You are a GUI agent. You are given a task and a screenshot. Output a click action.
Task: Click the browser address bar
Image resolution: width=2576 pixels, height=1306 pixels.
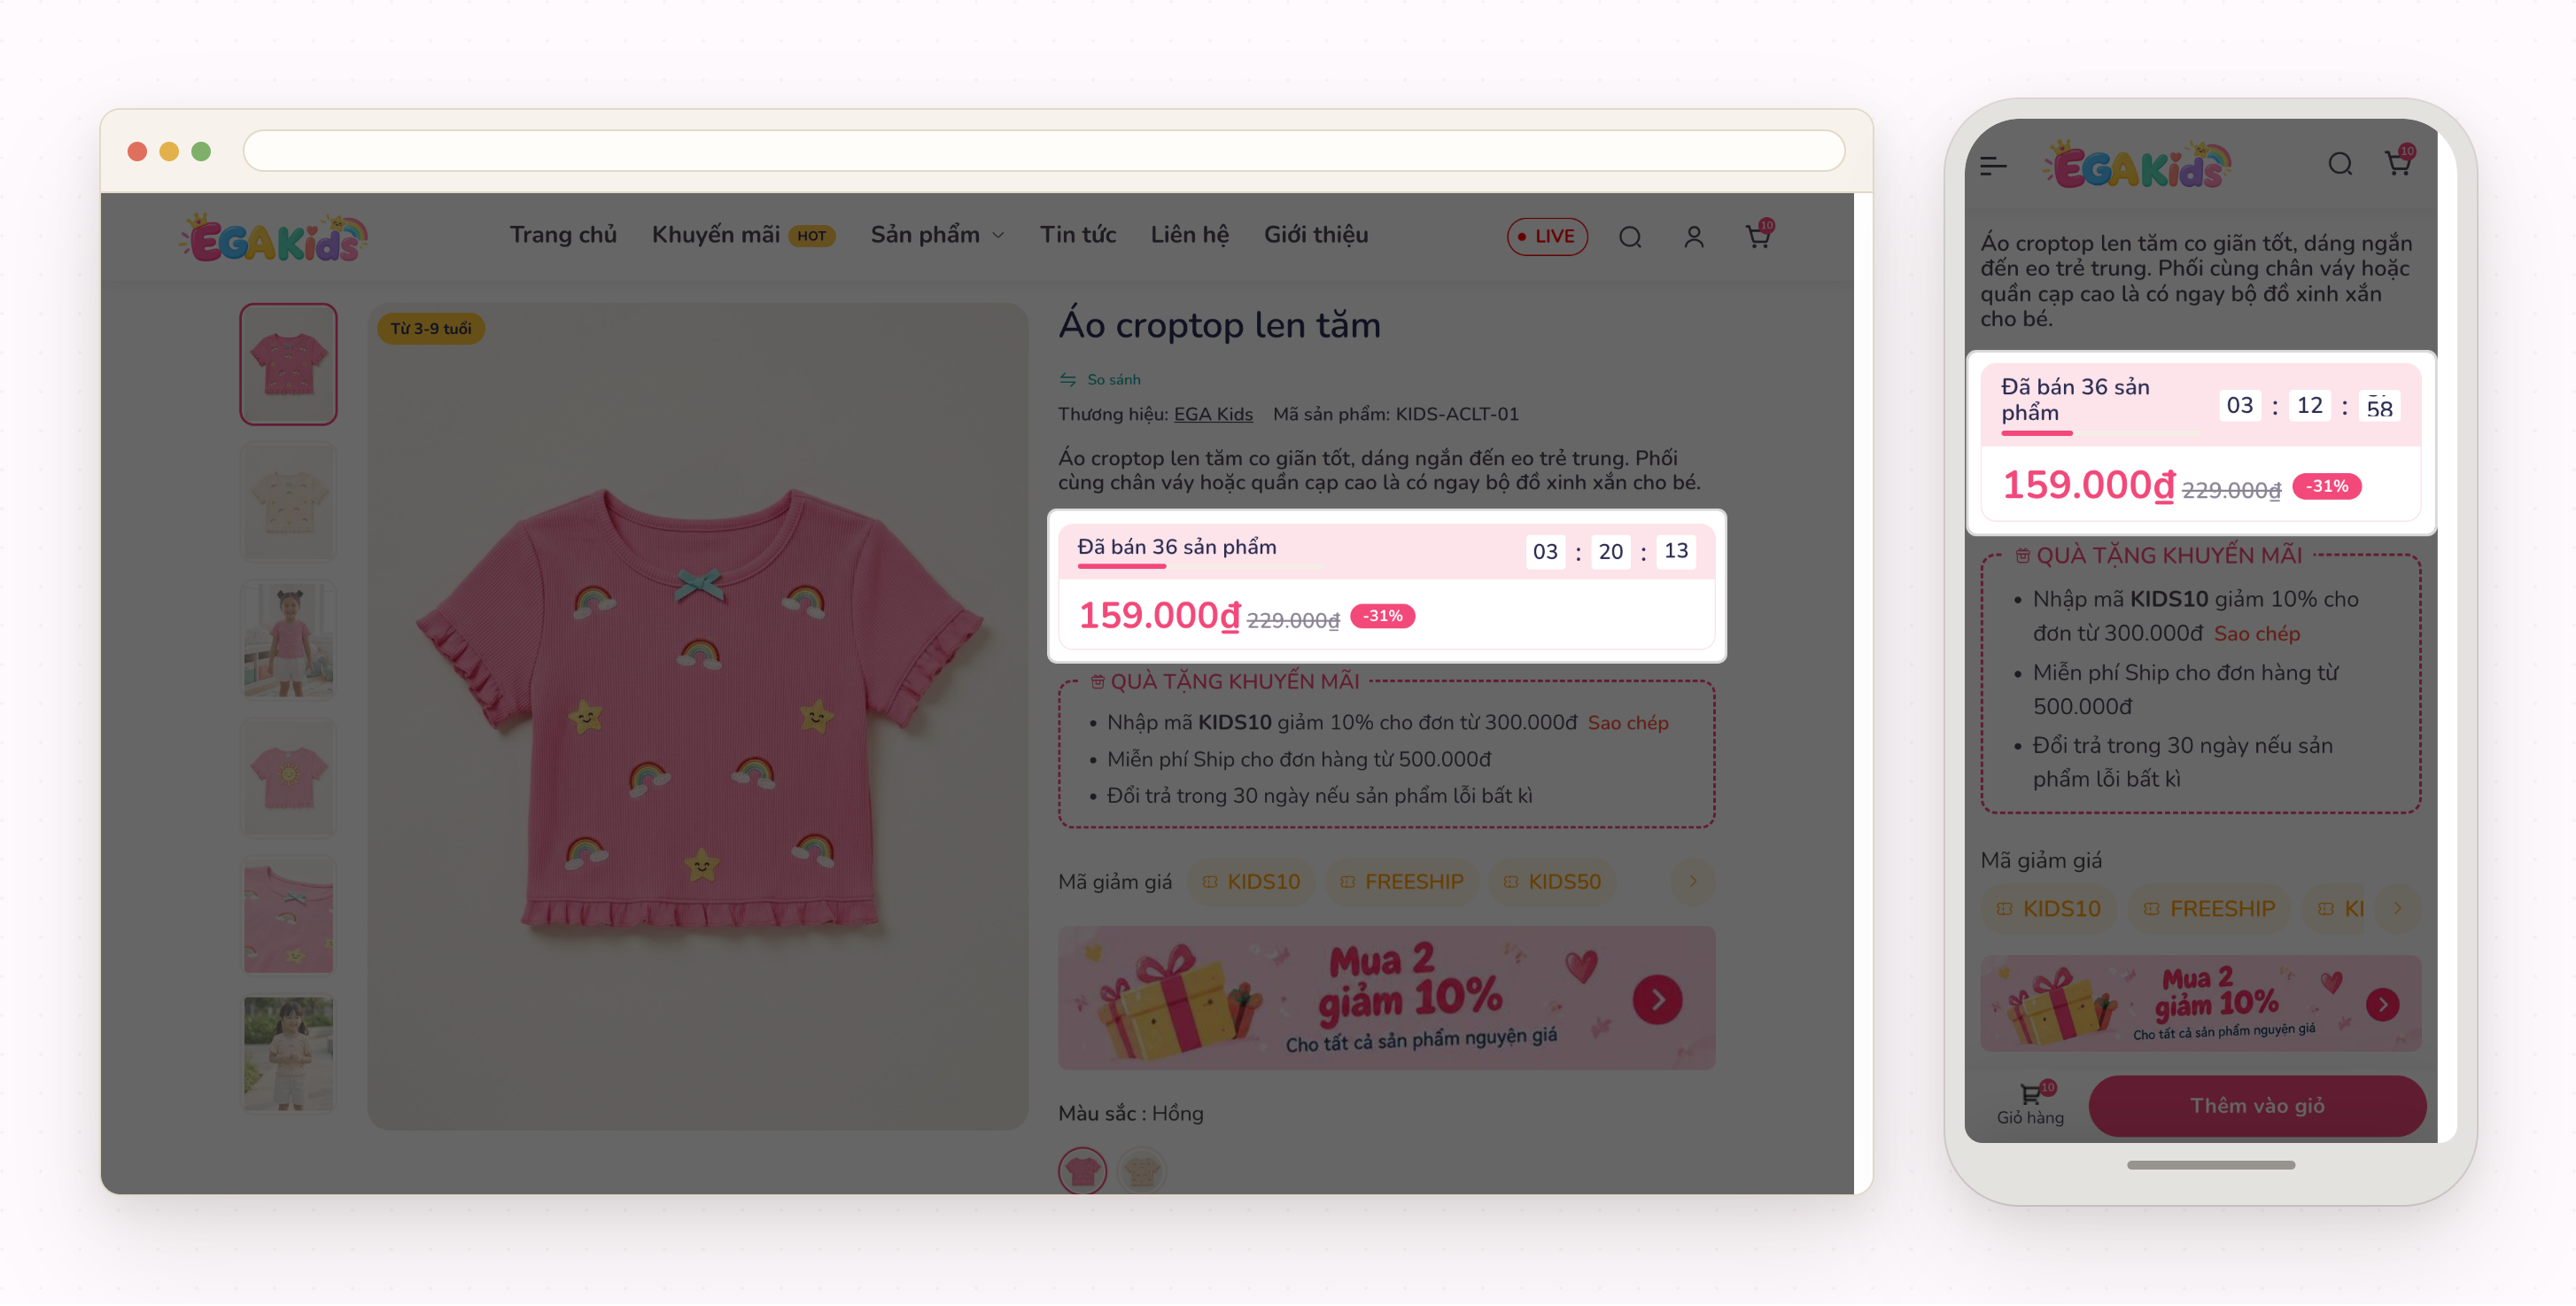point(1043,151)
